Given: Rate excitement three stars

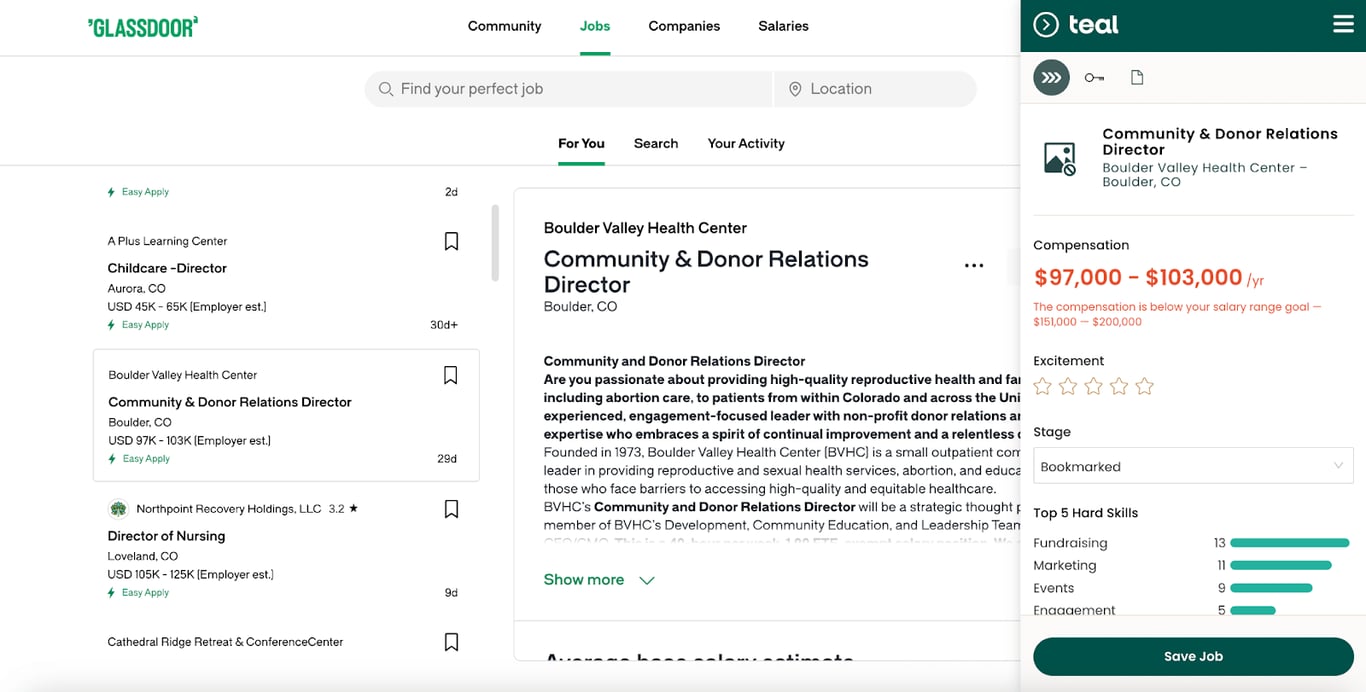Looking at the screenshot, I should point(1094,386).
